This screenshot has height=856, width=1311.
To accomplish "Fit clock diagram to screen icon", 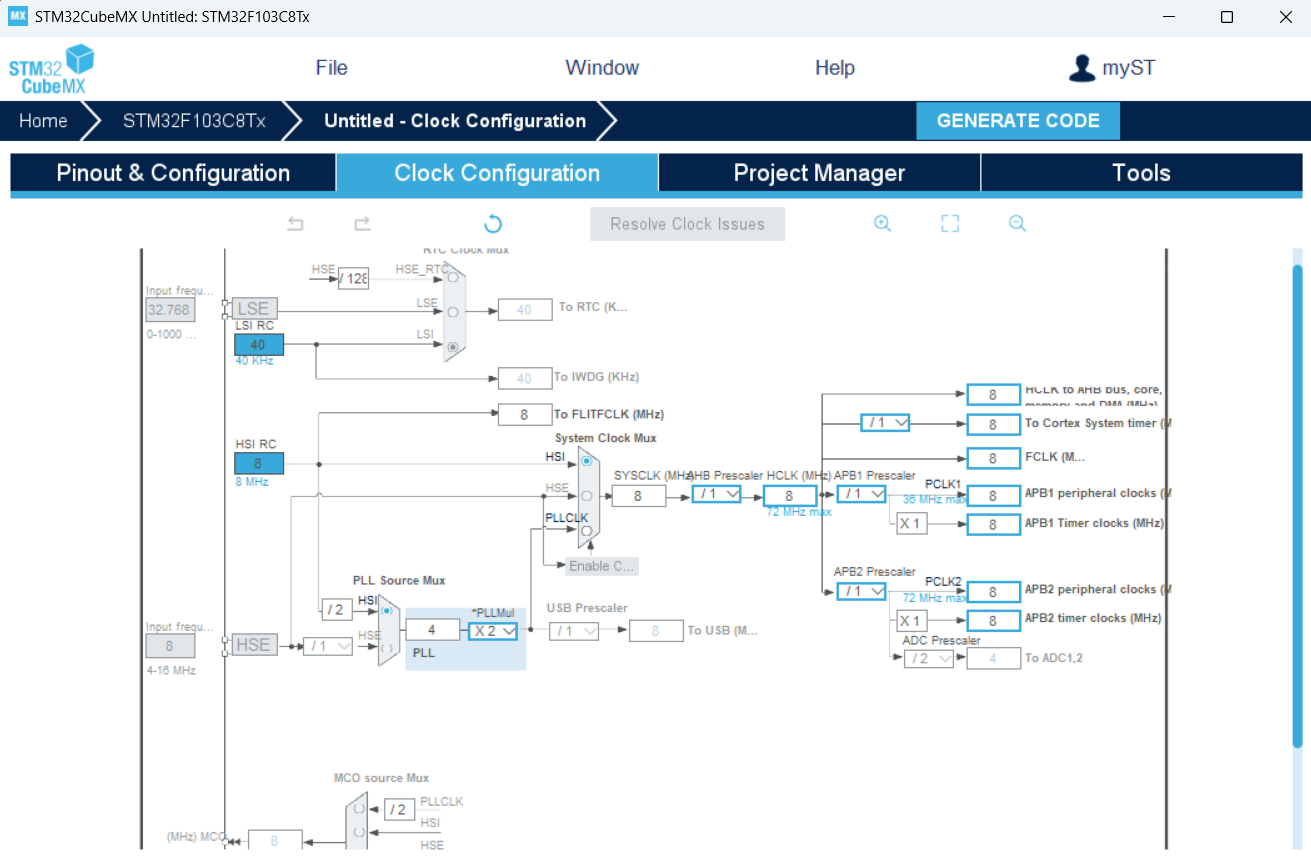I will click(x=950, y=224).
